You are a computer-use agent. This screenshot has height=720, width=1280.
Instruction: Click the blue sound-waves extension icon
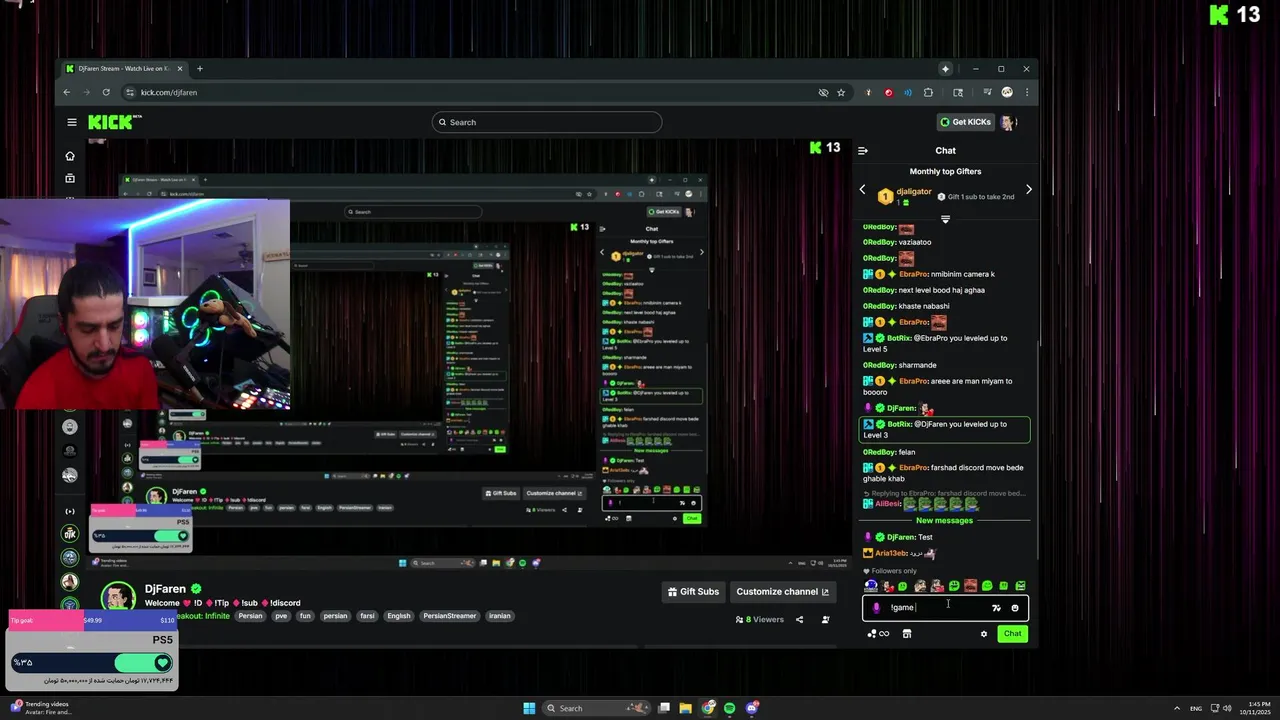(x=908, y=92)
